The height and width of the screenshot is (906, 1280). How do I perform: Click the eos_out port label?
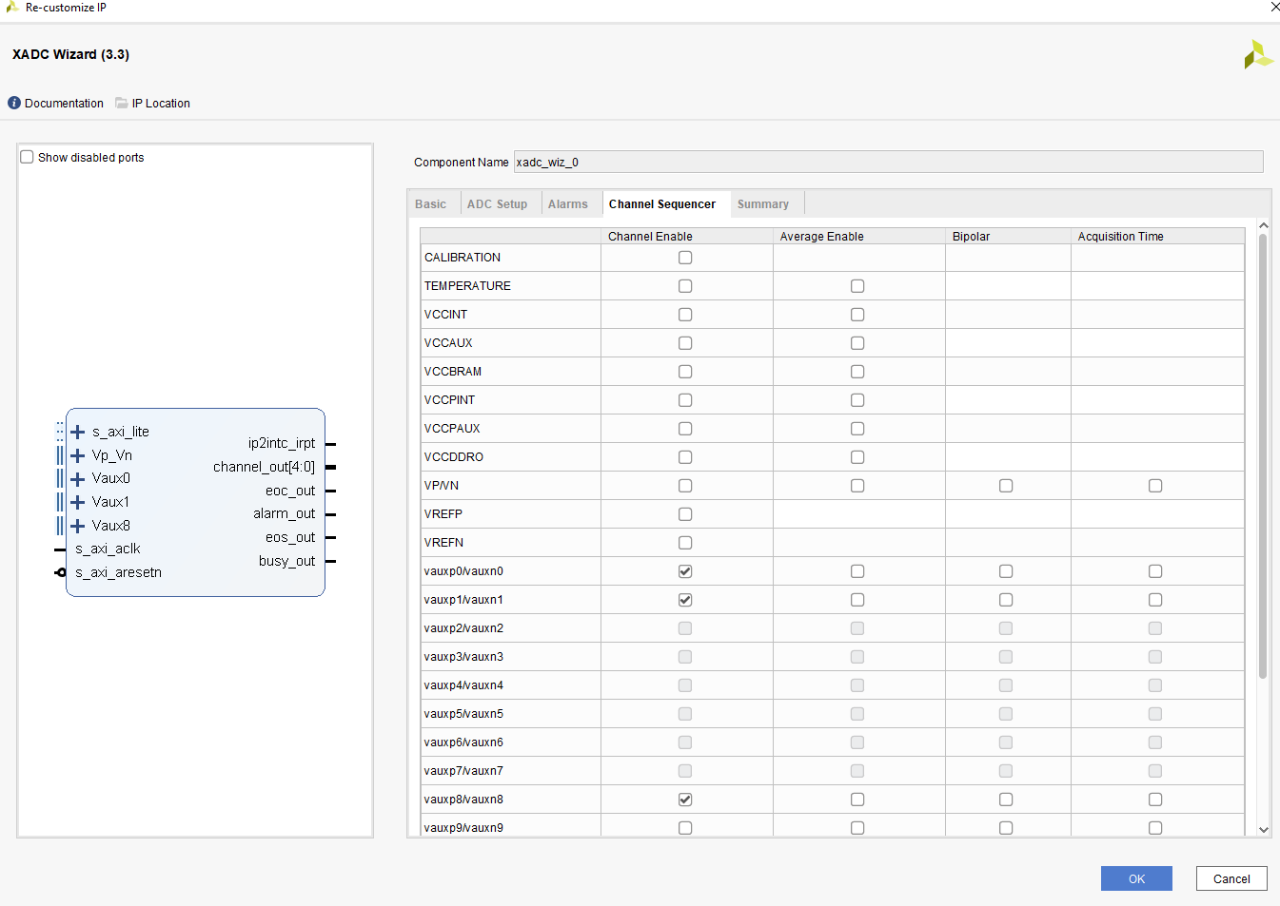pyautogui.click(x=291, y=538)
